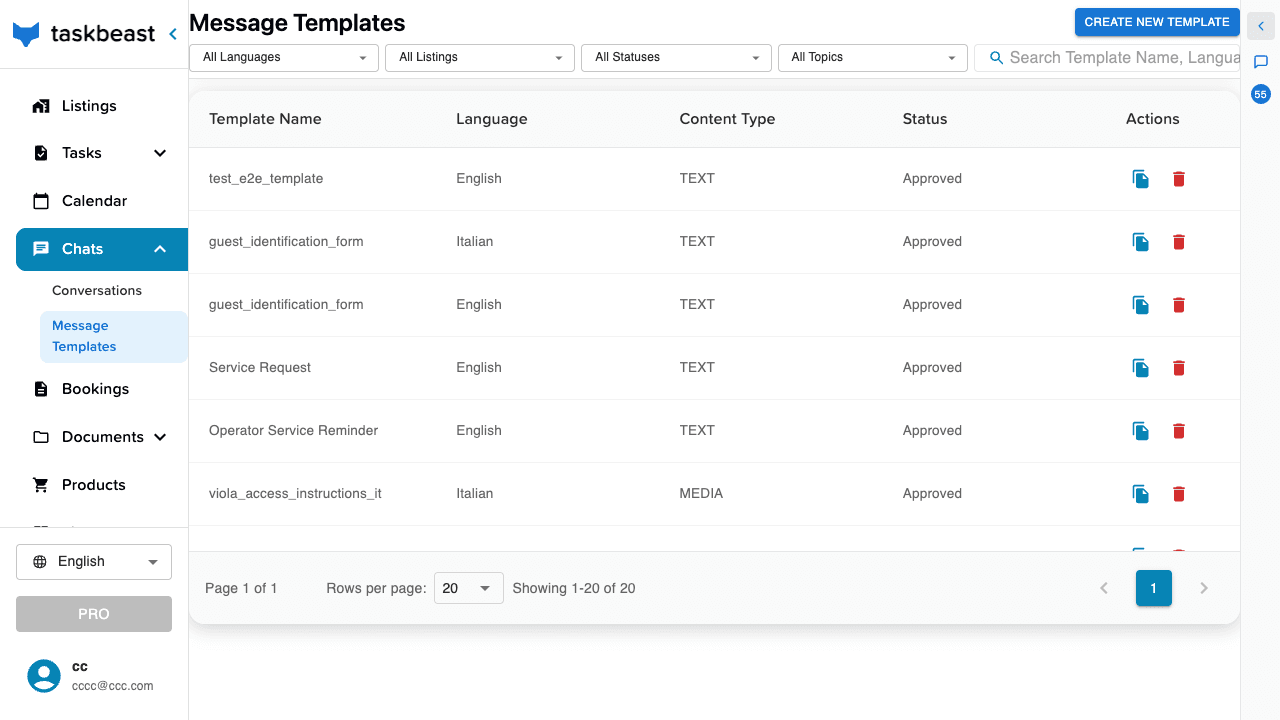The image size is (1280, 720).
Task: Click the viola_access_instructions_it name
Action: 295,494
